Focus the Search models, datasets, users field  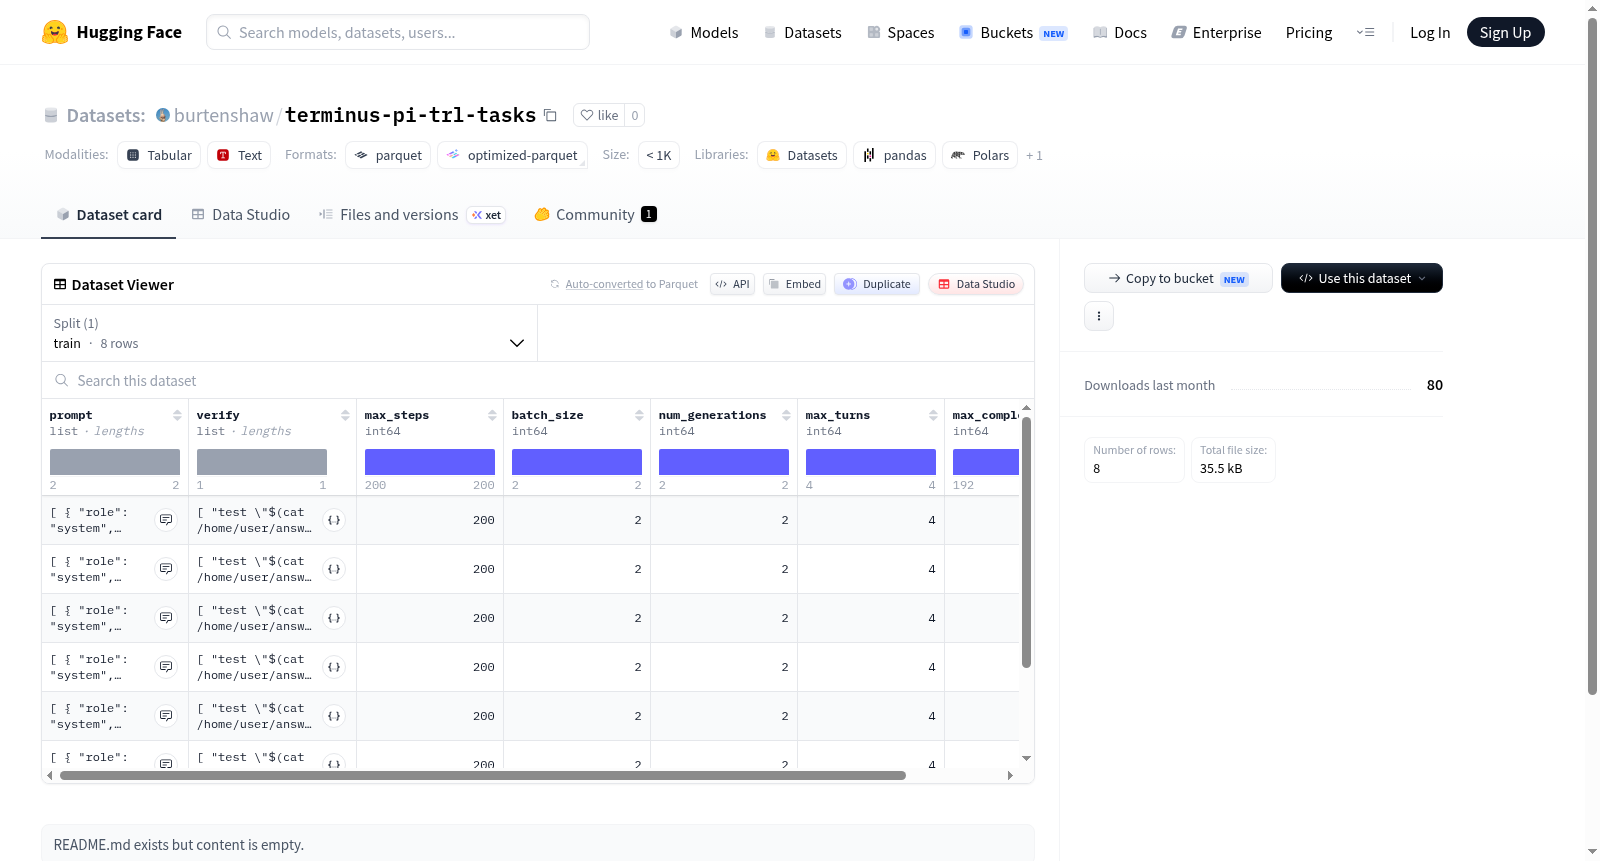tap(398, 32)
